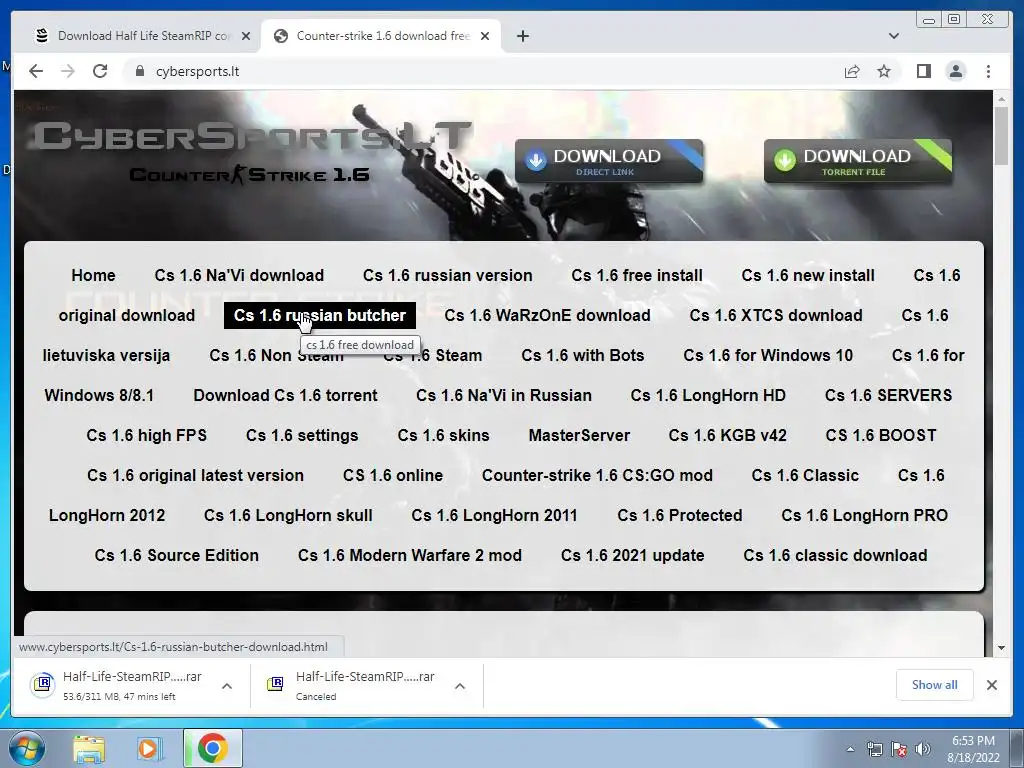Image resolution: width=1024 pixels, height=768 pixels.
Task: Bookmark this page with the star
Action: click(x=884, y=71)
